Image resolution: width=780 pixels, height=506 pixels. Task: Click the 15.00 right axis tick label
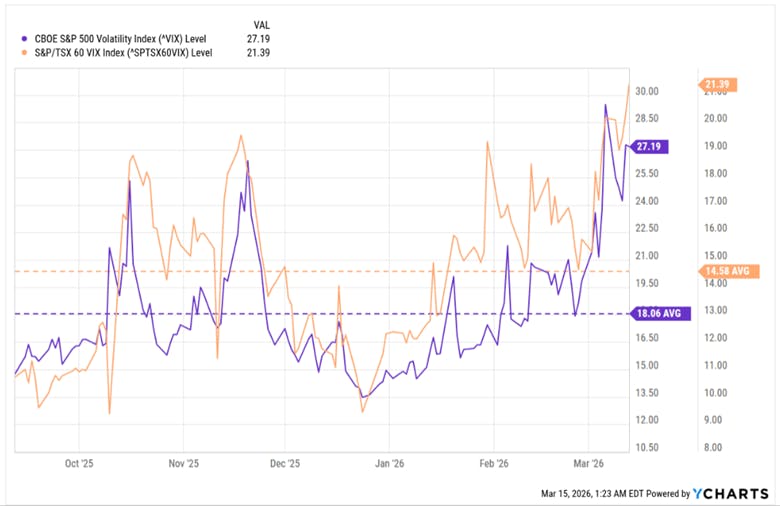[715, 255]
